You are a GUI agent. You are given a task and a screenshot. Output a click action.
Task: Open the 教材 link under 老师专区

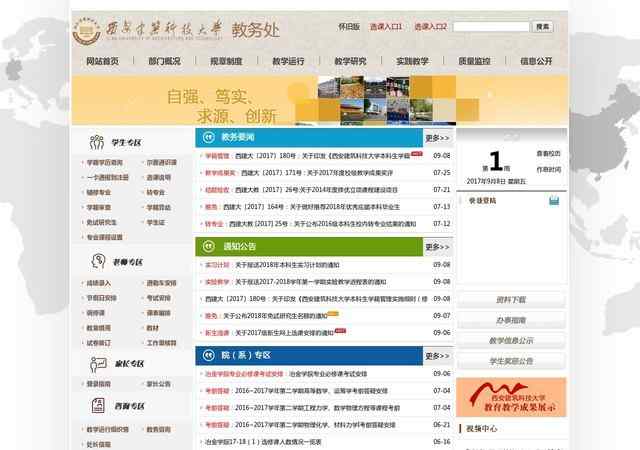coord(152,328)
